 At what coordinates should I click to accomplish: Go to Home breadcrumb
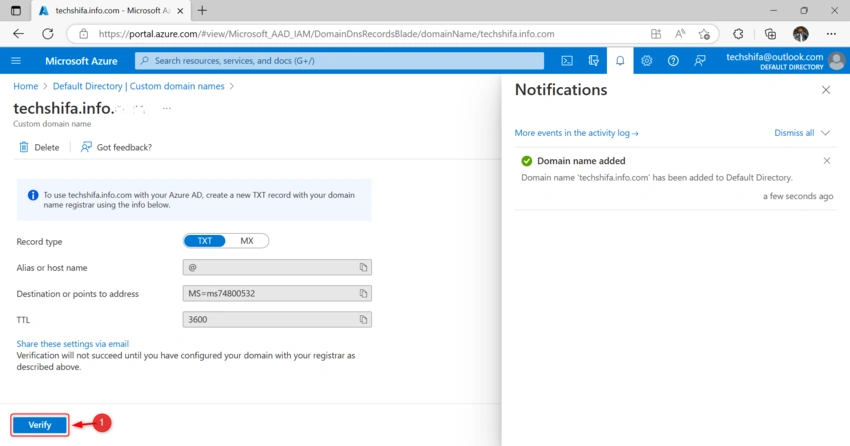click(x=25, y=86)
